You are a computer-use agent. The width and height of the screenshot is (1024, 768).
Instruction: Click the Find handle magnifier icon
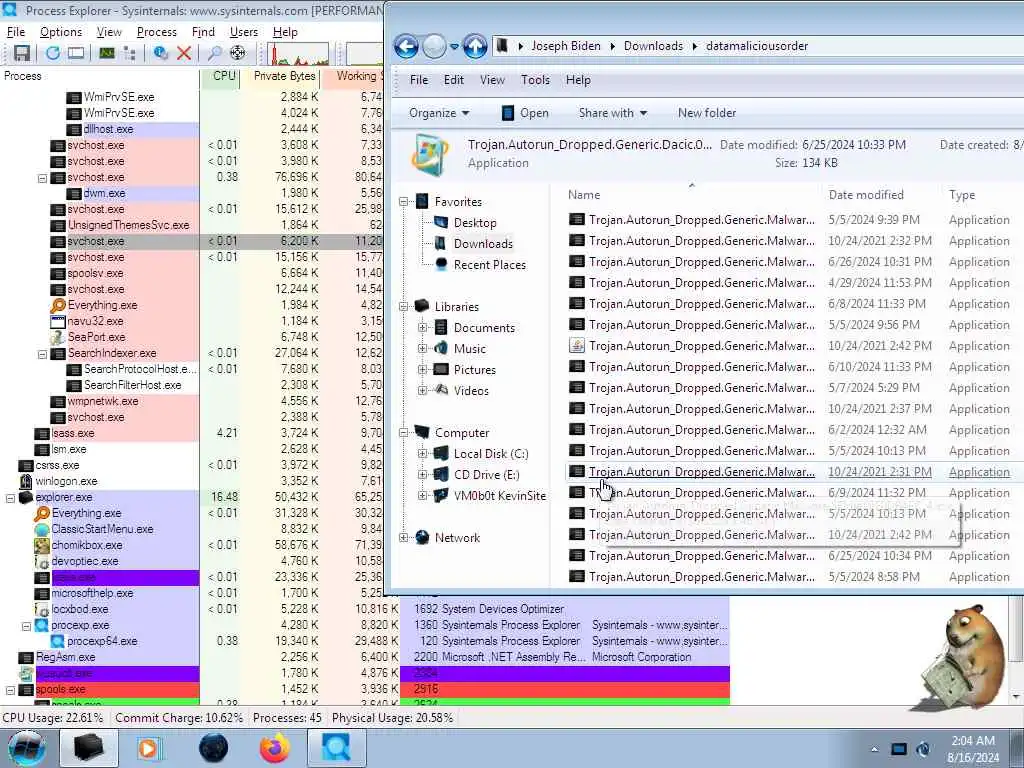click(214, 54)
